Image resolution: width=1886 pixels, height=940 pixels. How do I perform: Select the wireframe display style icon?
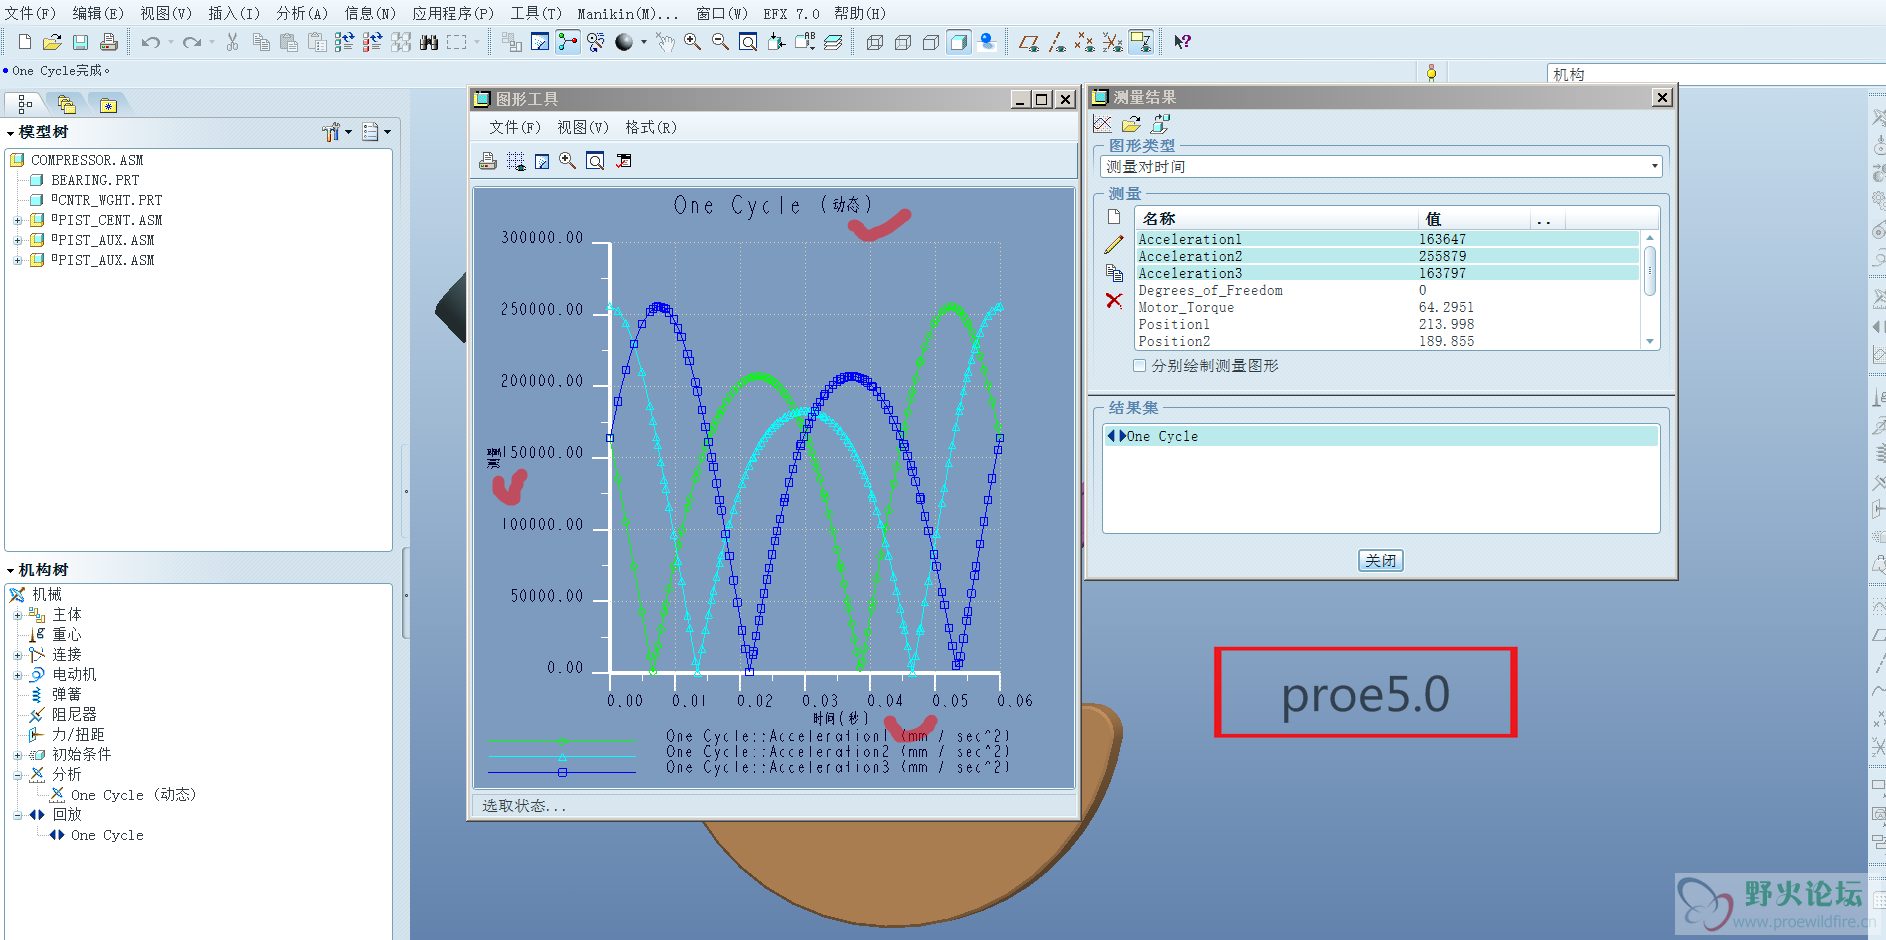[x=874, y=42]
